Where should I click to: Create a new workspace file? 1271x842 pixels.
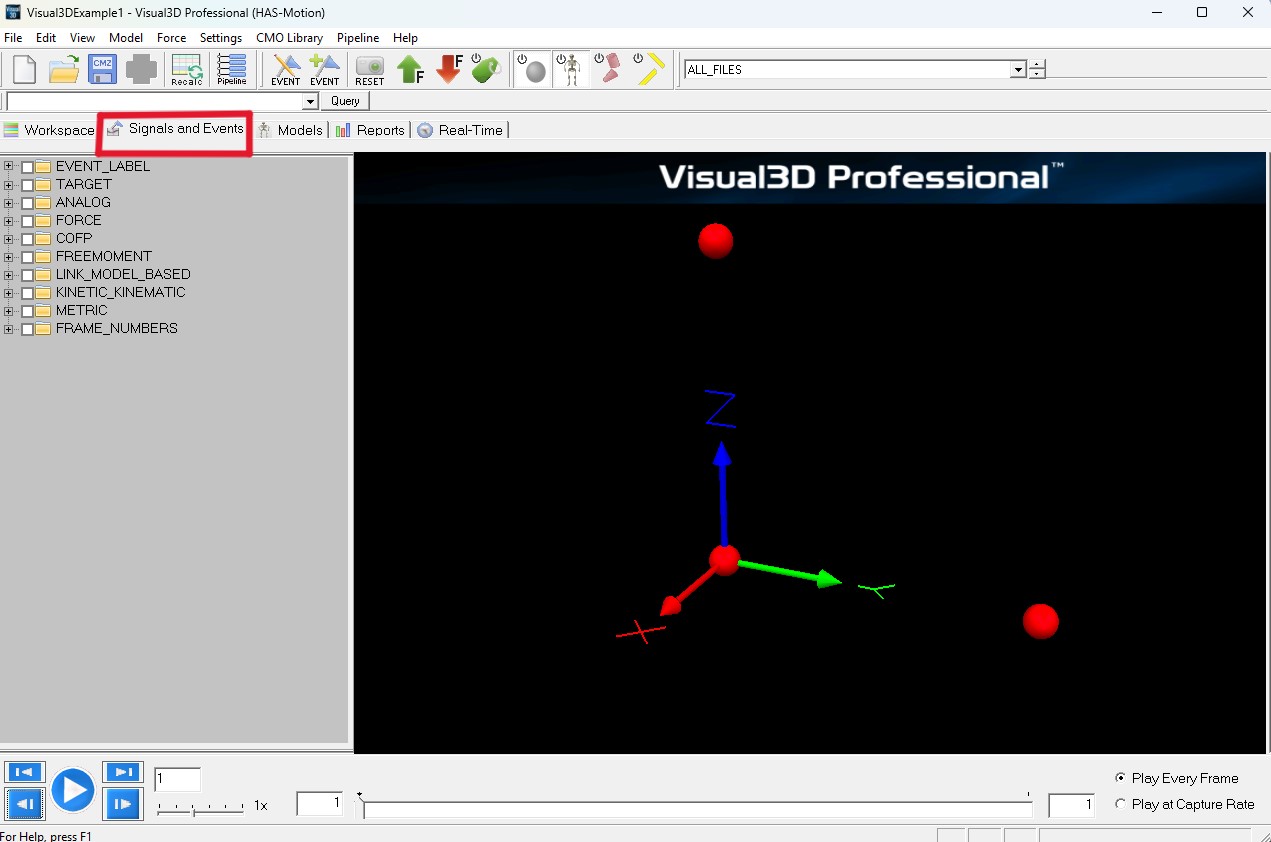pyautogui.click(x=24, y=70)
